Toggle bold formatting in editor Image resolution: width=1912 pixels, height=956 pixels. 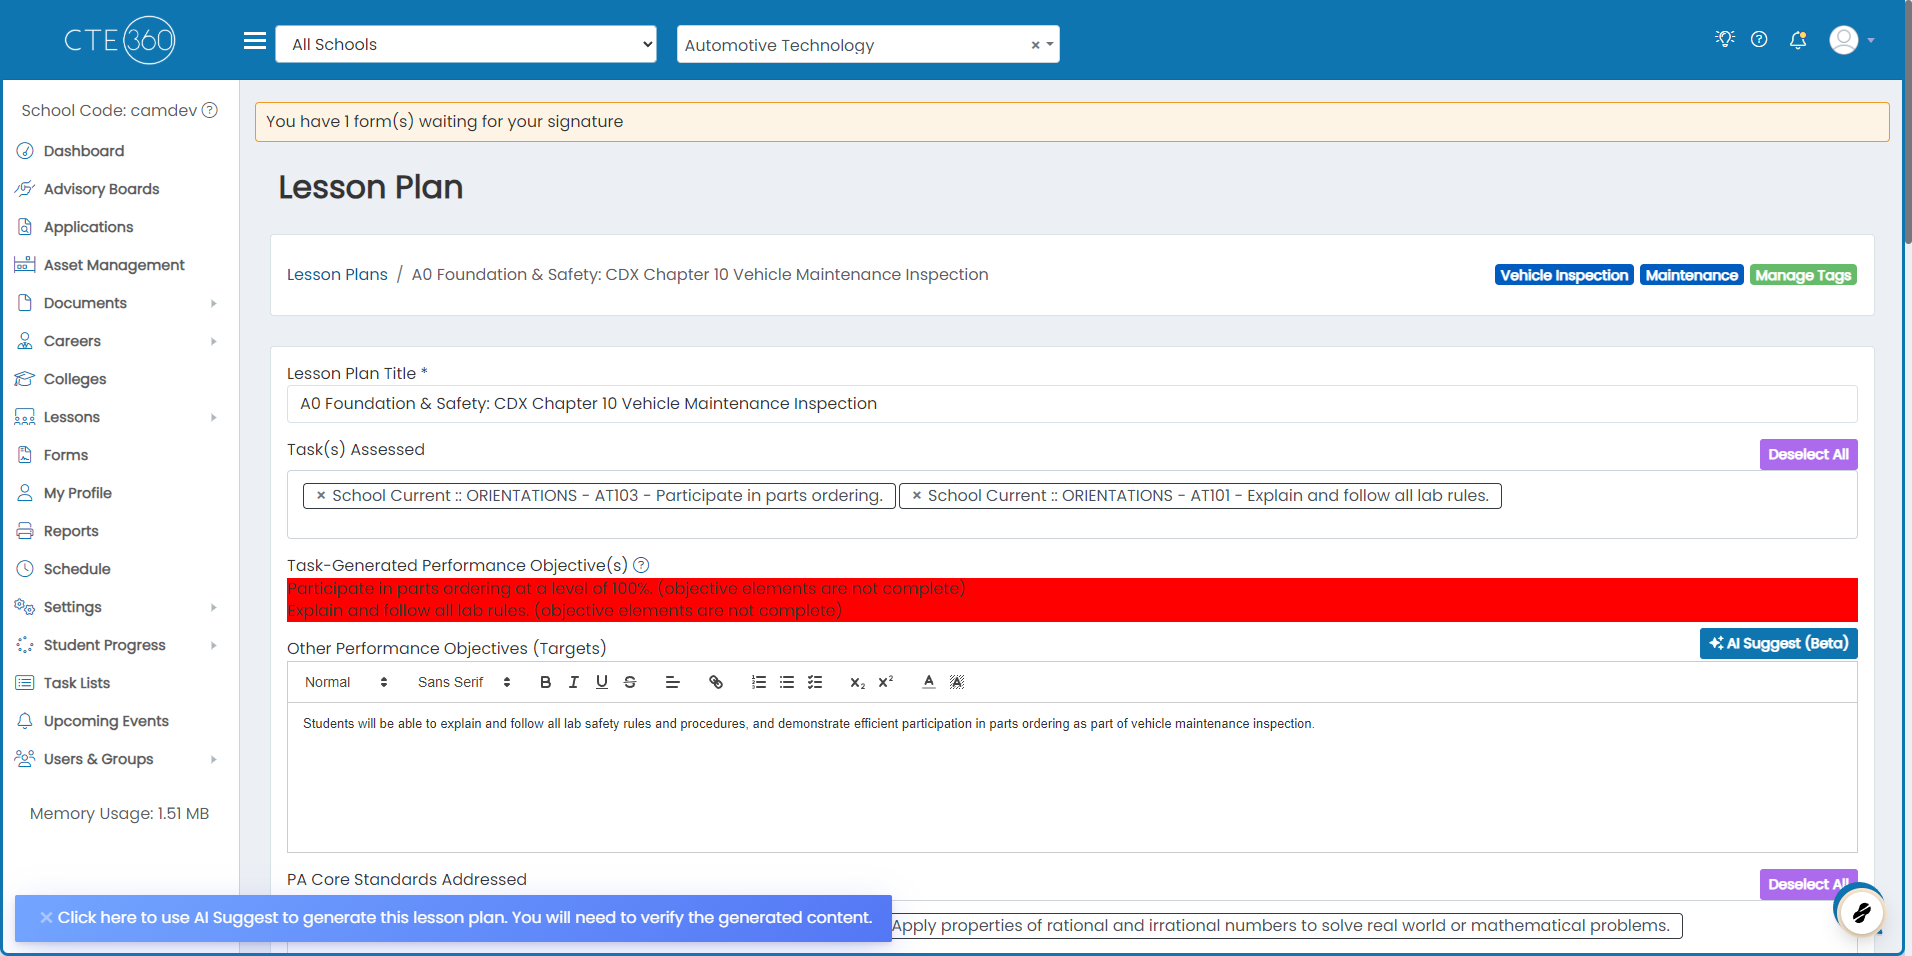pos(545,682)
